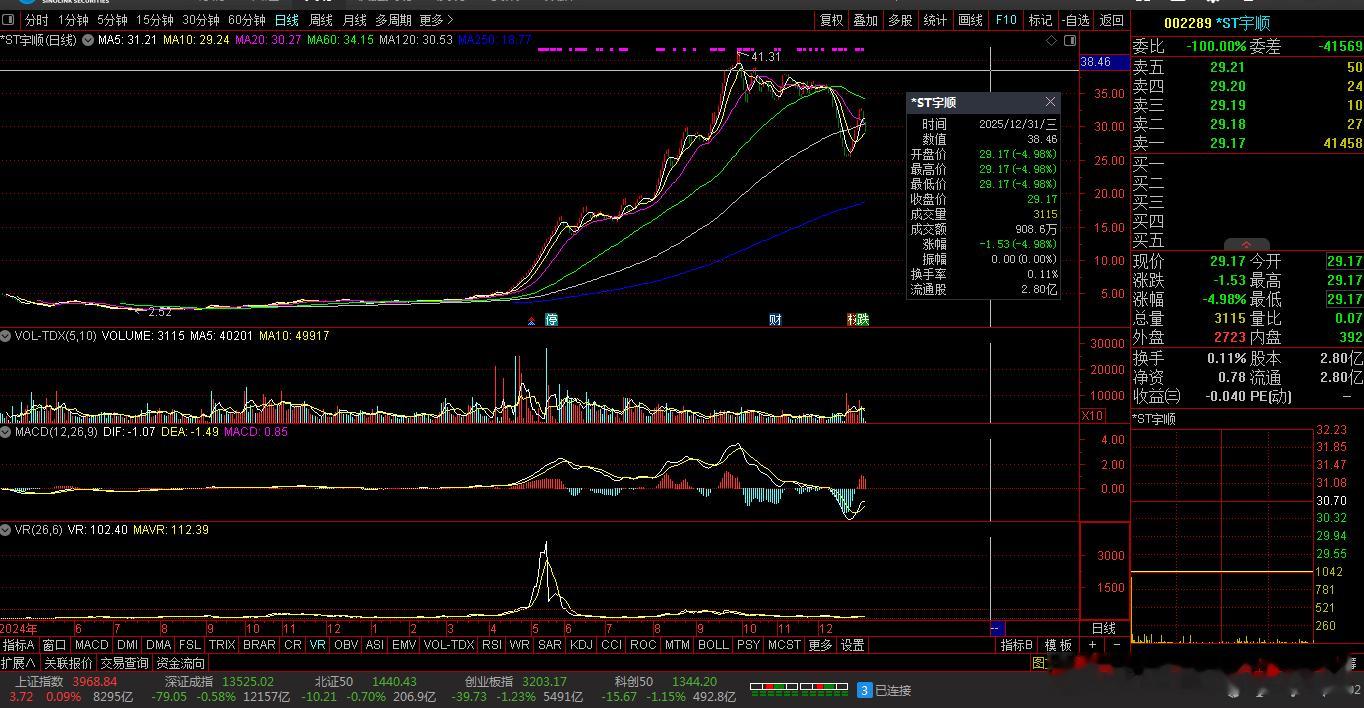Click the 已连接 connection status icon
The height and width of the screenshot is (708, 1364).
[865, 690]
